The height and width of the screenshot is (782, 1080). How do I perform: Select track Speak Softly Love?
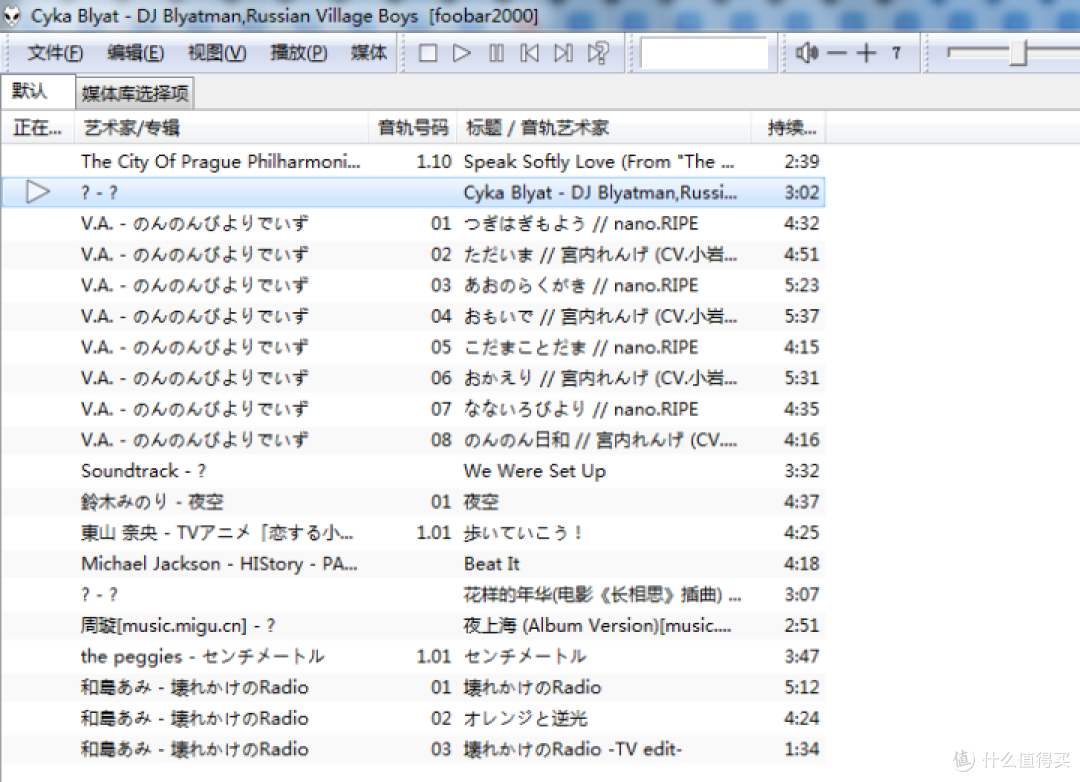(x=413, y=162)
